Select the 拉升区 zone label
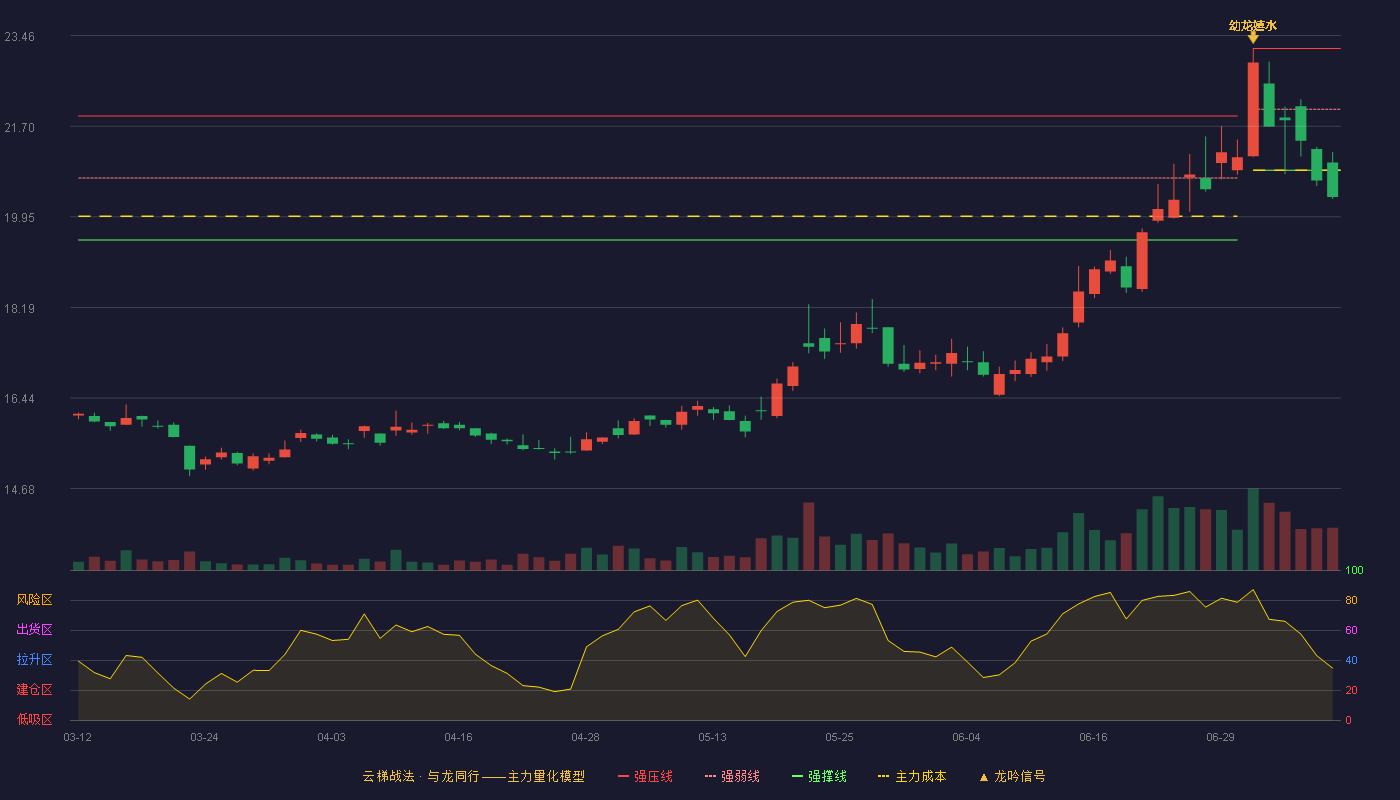This screenshot has height=800, width=1400. click(x=34, y=660)
